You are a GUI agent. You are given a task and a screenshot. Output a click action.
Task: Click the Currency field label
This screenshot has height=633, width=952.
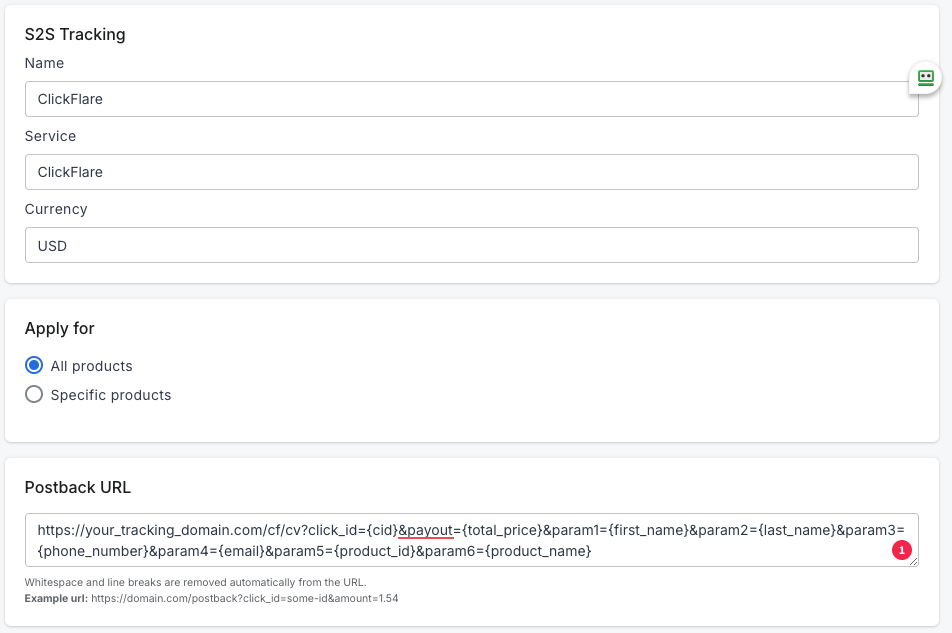56,209
